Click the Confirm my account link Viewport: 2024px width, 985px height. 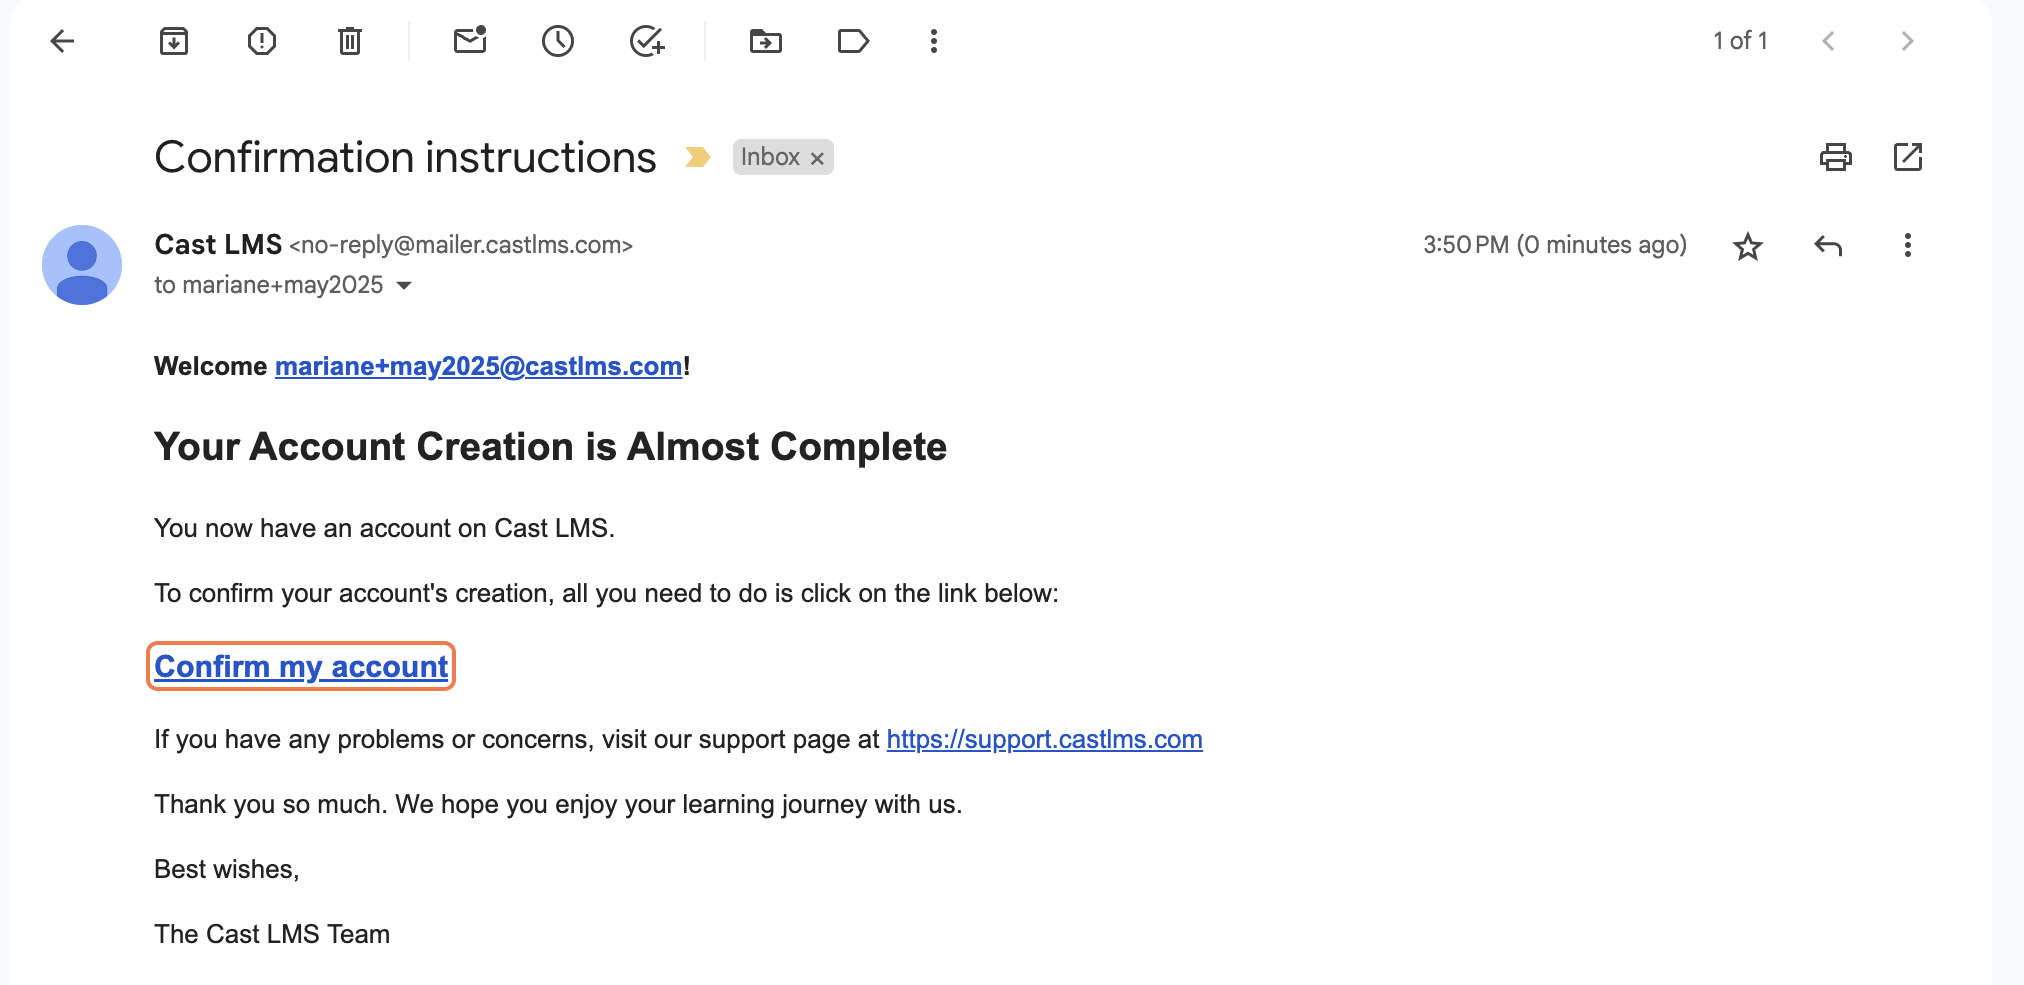click(x=301, y=667)
